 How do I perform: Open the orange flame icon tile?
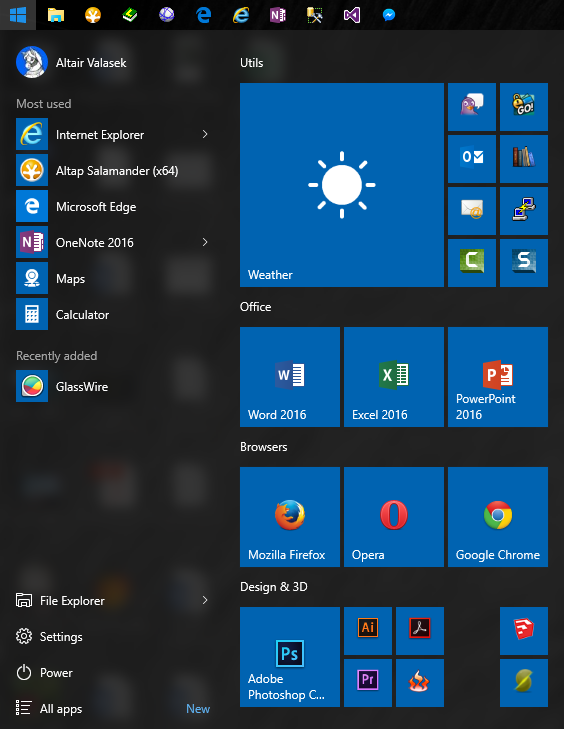pos(420,683)
